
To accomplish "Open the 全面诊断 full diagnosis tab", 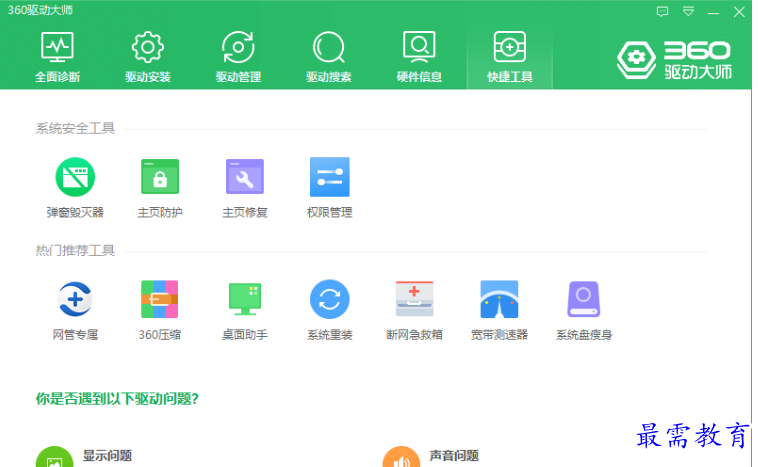I will tap(57, 57).
